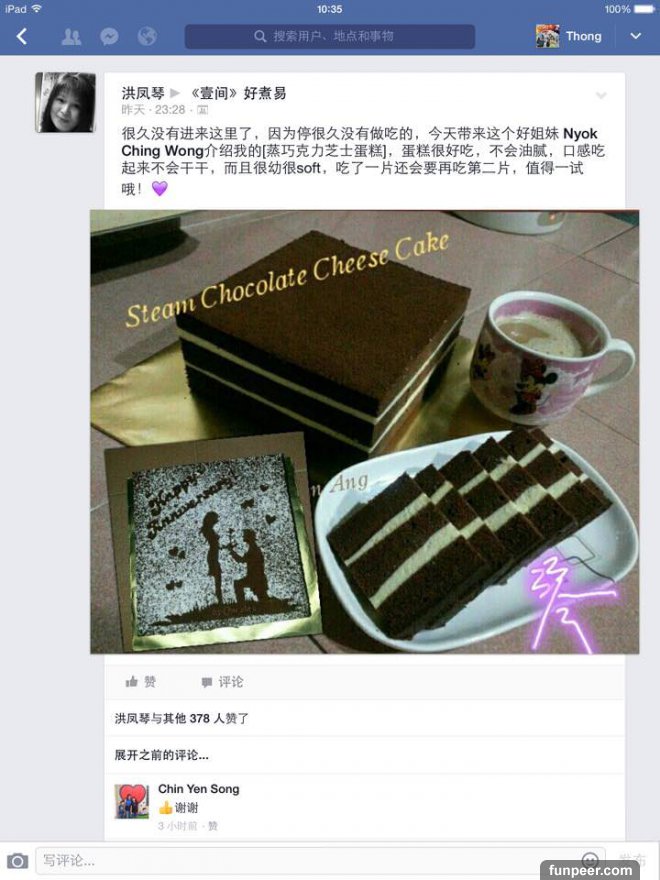Tap the camera icon beside comment box
The image size is (660, 880).
[17, 860]
